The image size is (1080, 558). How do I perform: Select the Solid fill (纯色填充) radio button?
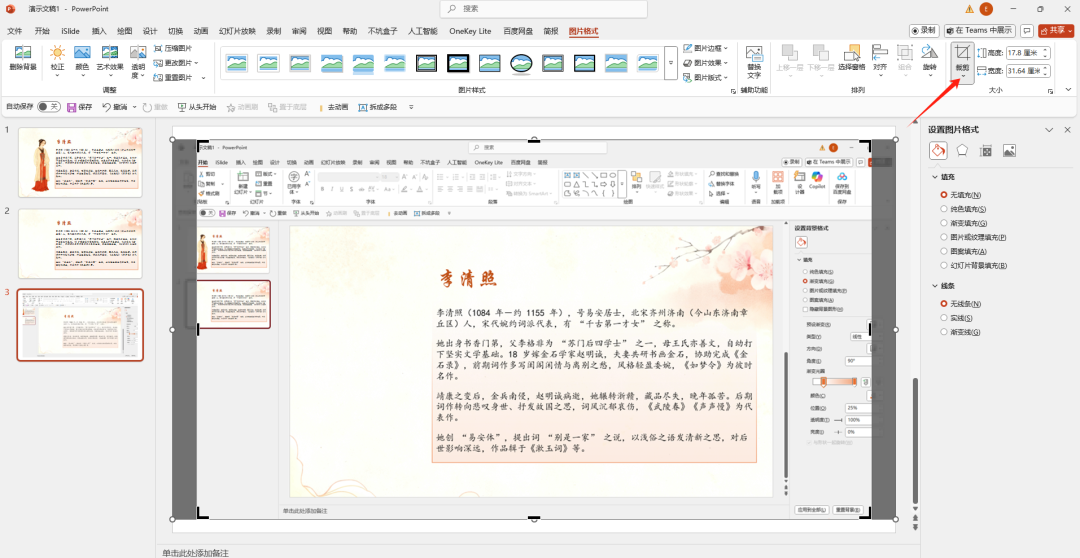click(943, 209)
